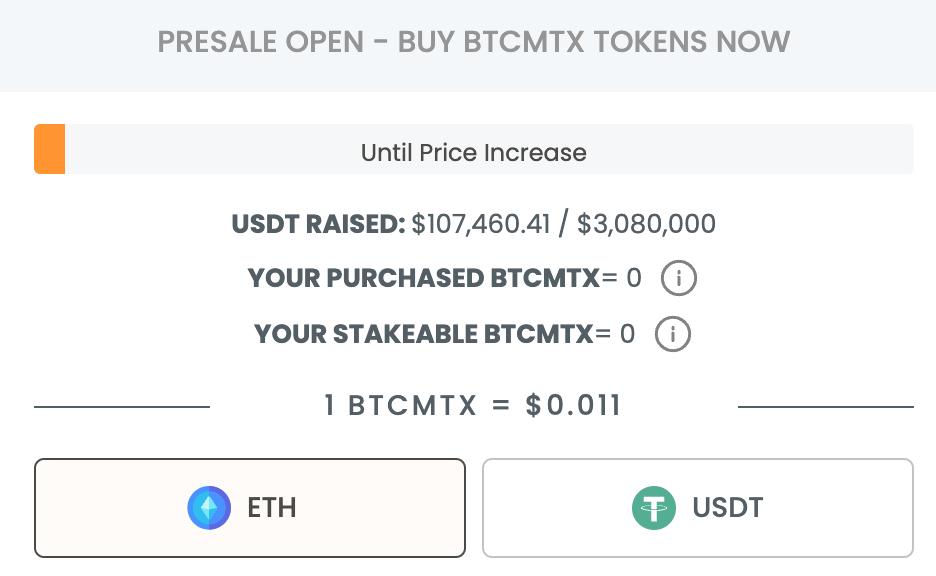Open info icon beside Purchased BTCMTX
The image size is (936, 576).
[x=679, y=278]
